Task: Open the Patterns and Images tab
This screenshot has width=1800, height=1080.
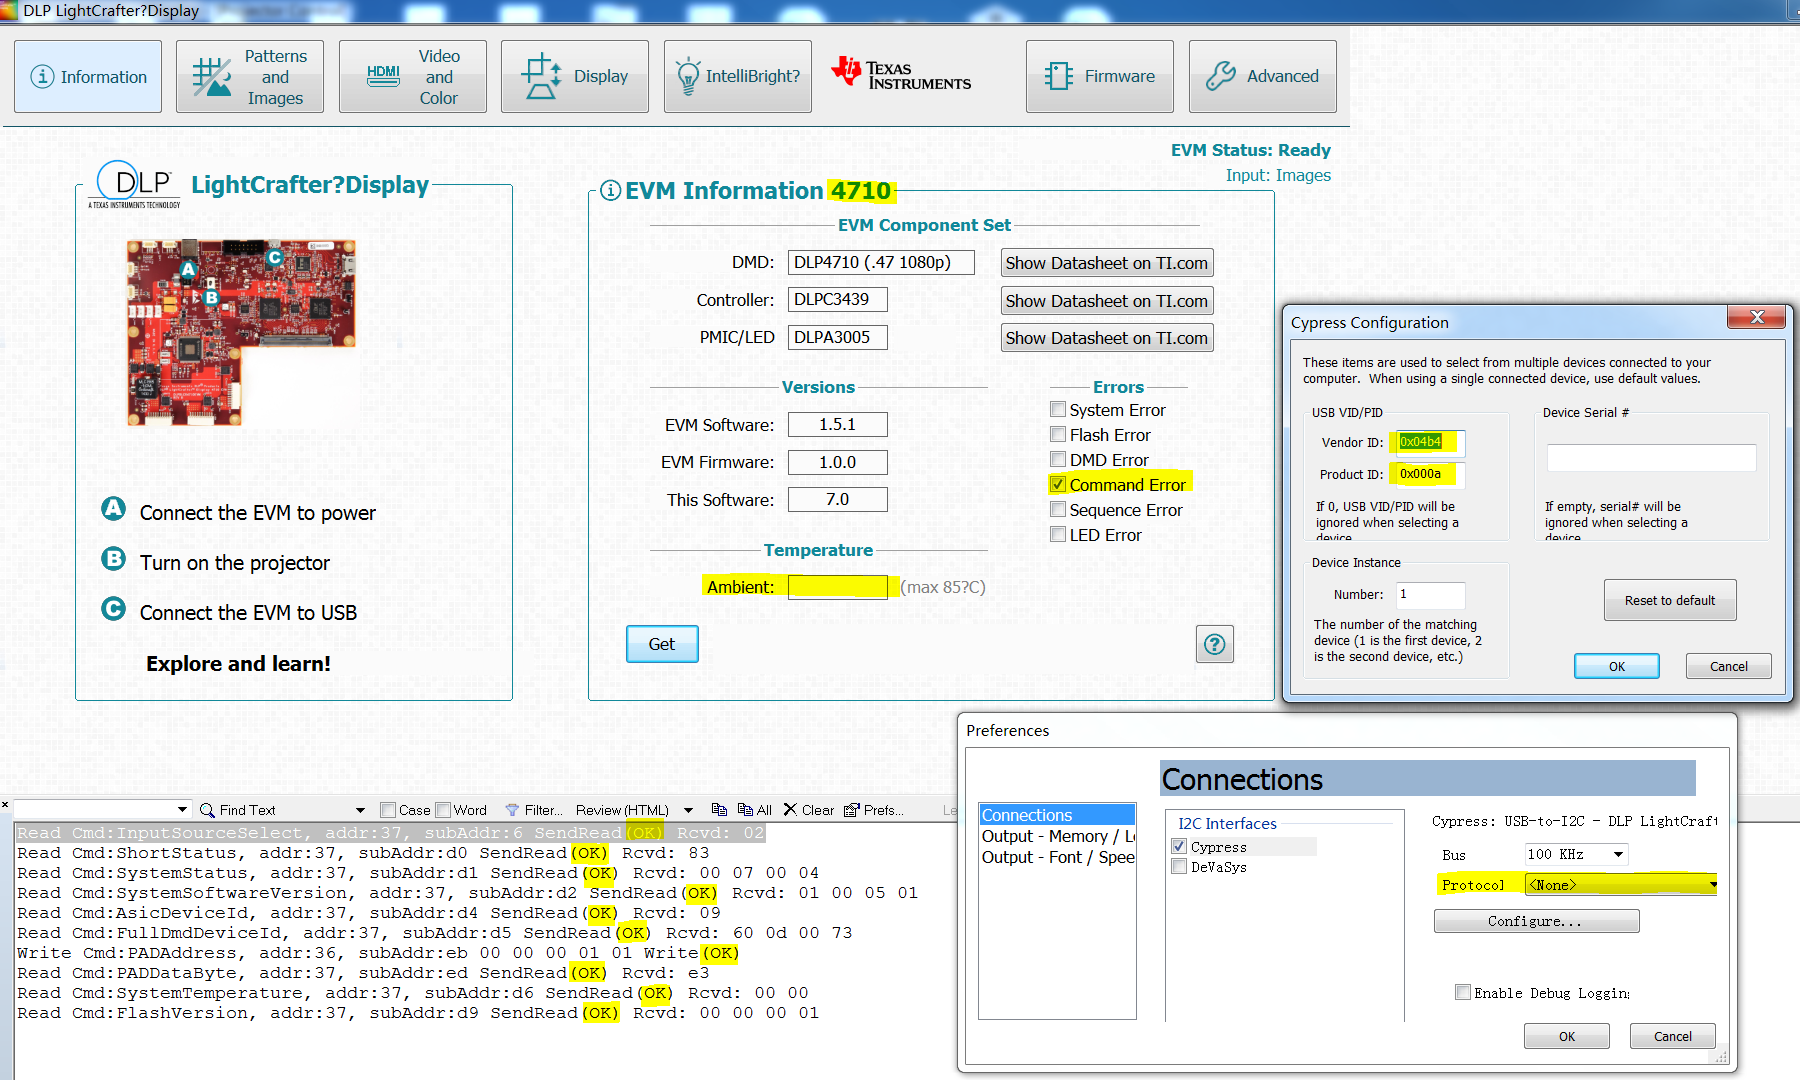Action: 250,76
